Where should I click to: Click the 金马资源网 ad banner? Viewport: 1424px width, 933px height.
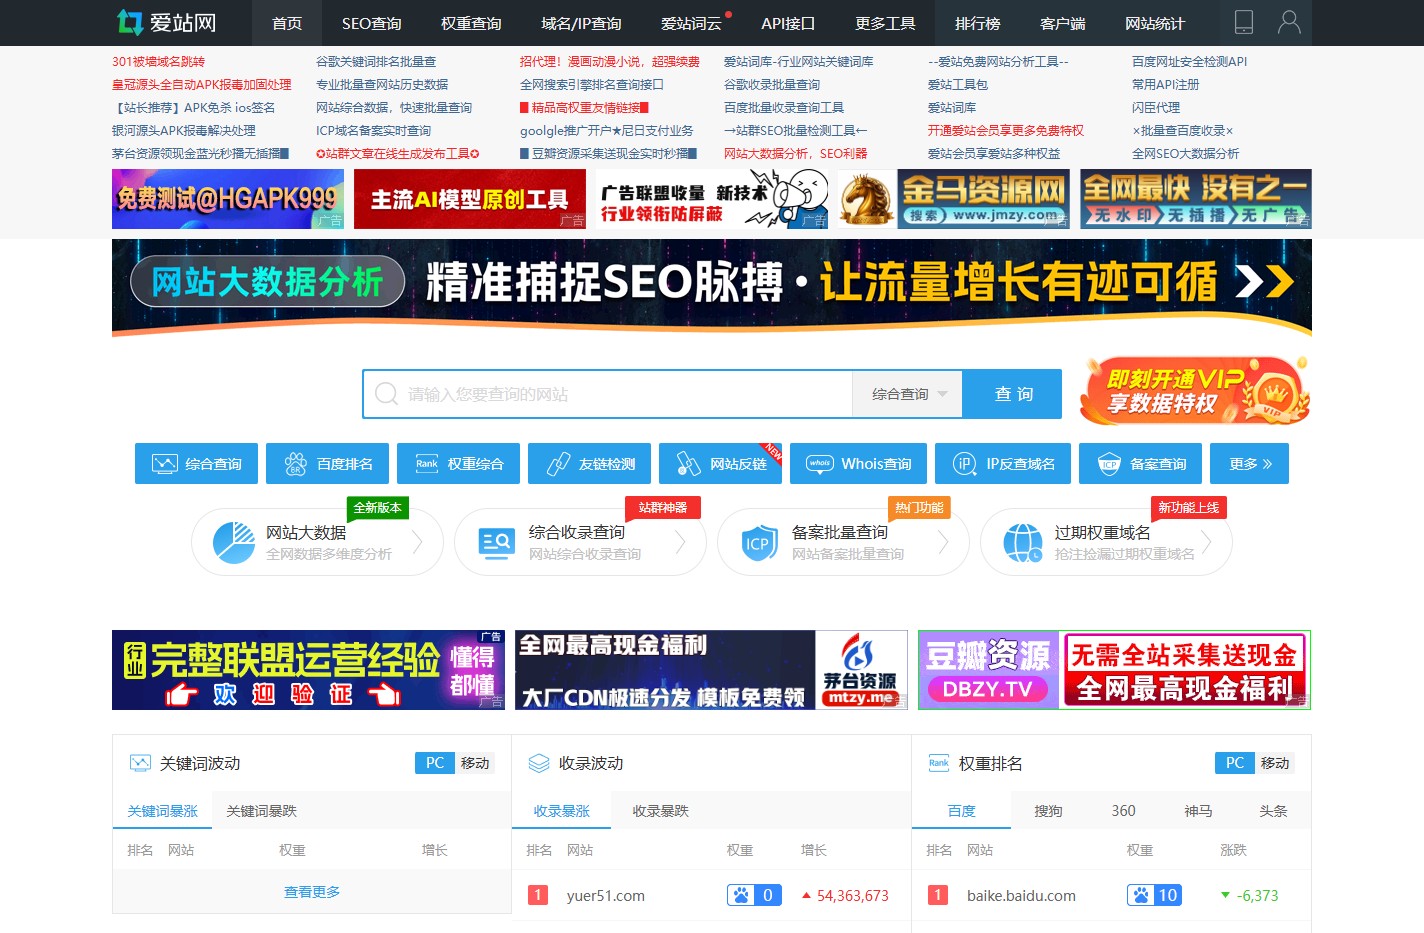tap(954, 199)
